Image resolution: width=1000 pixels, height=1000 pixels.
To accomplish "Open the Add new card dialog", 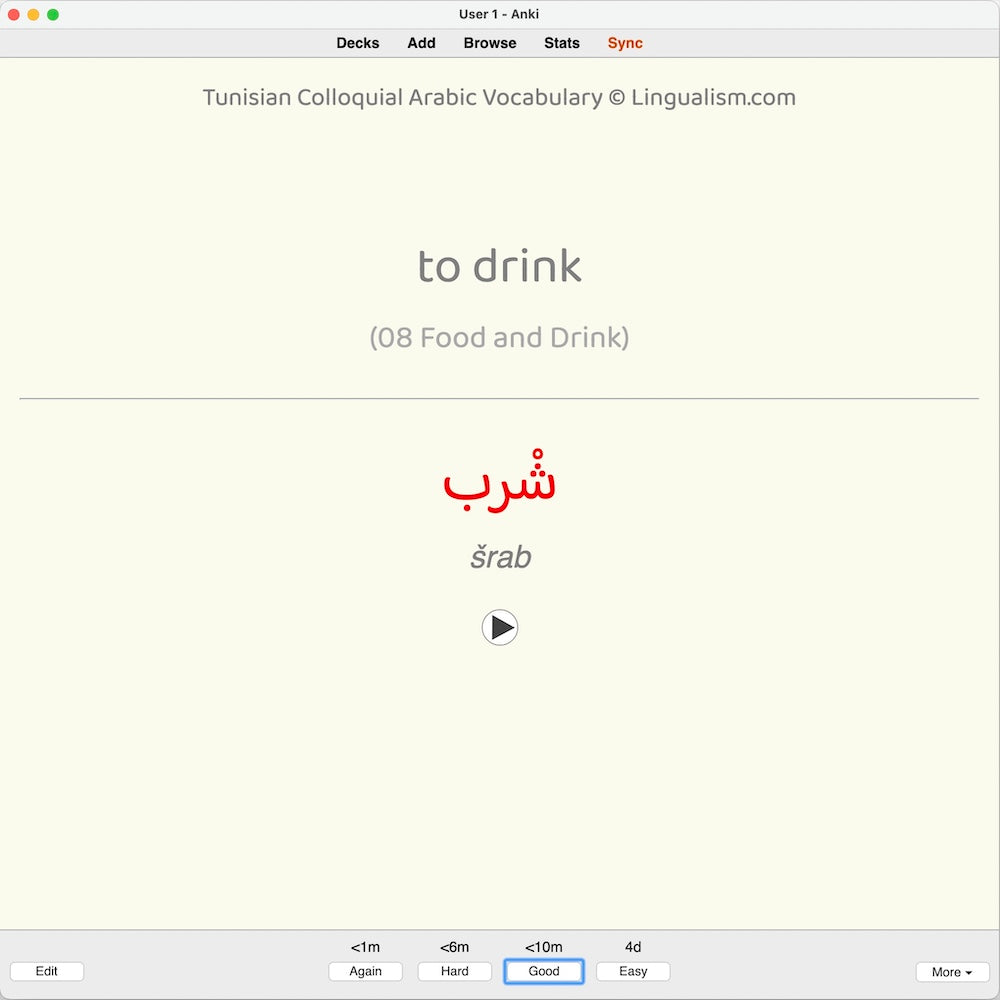I will pyautogui.click(x=421, y=43).
